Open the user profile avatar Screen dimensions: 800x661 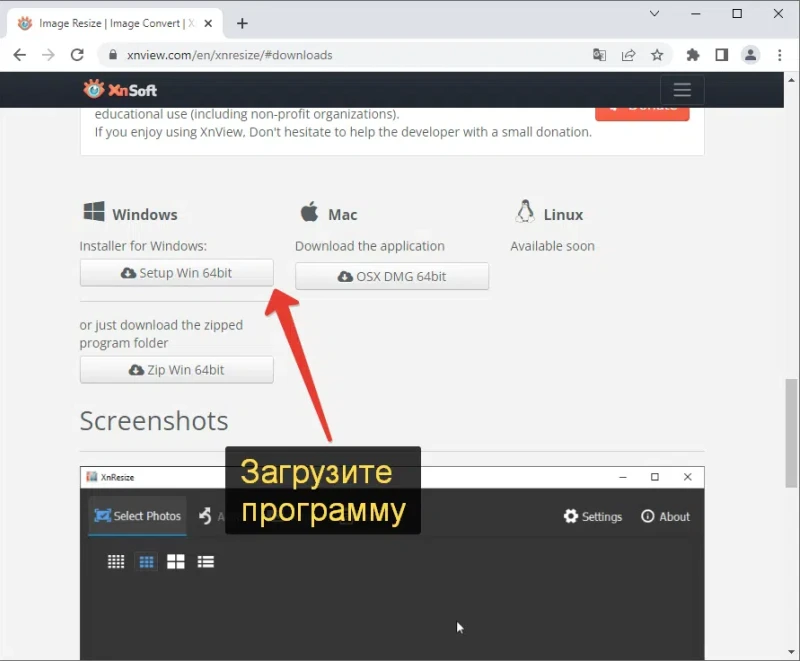[751, 55]
